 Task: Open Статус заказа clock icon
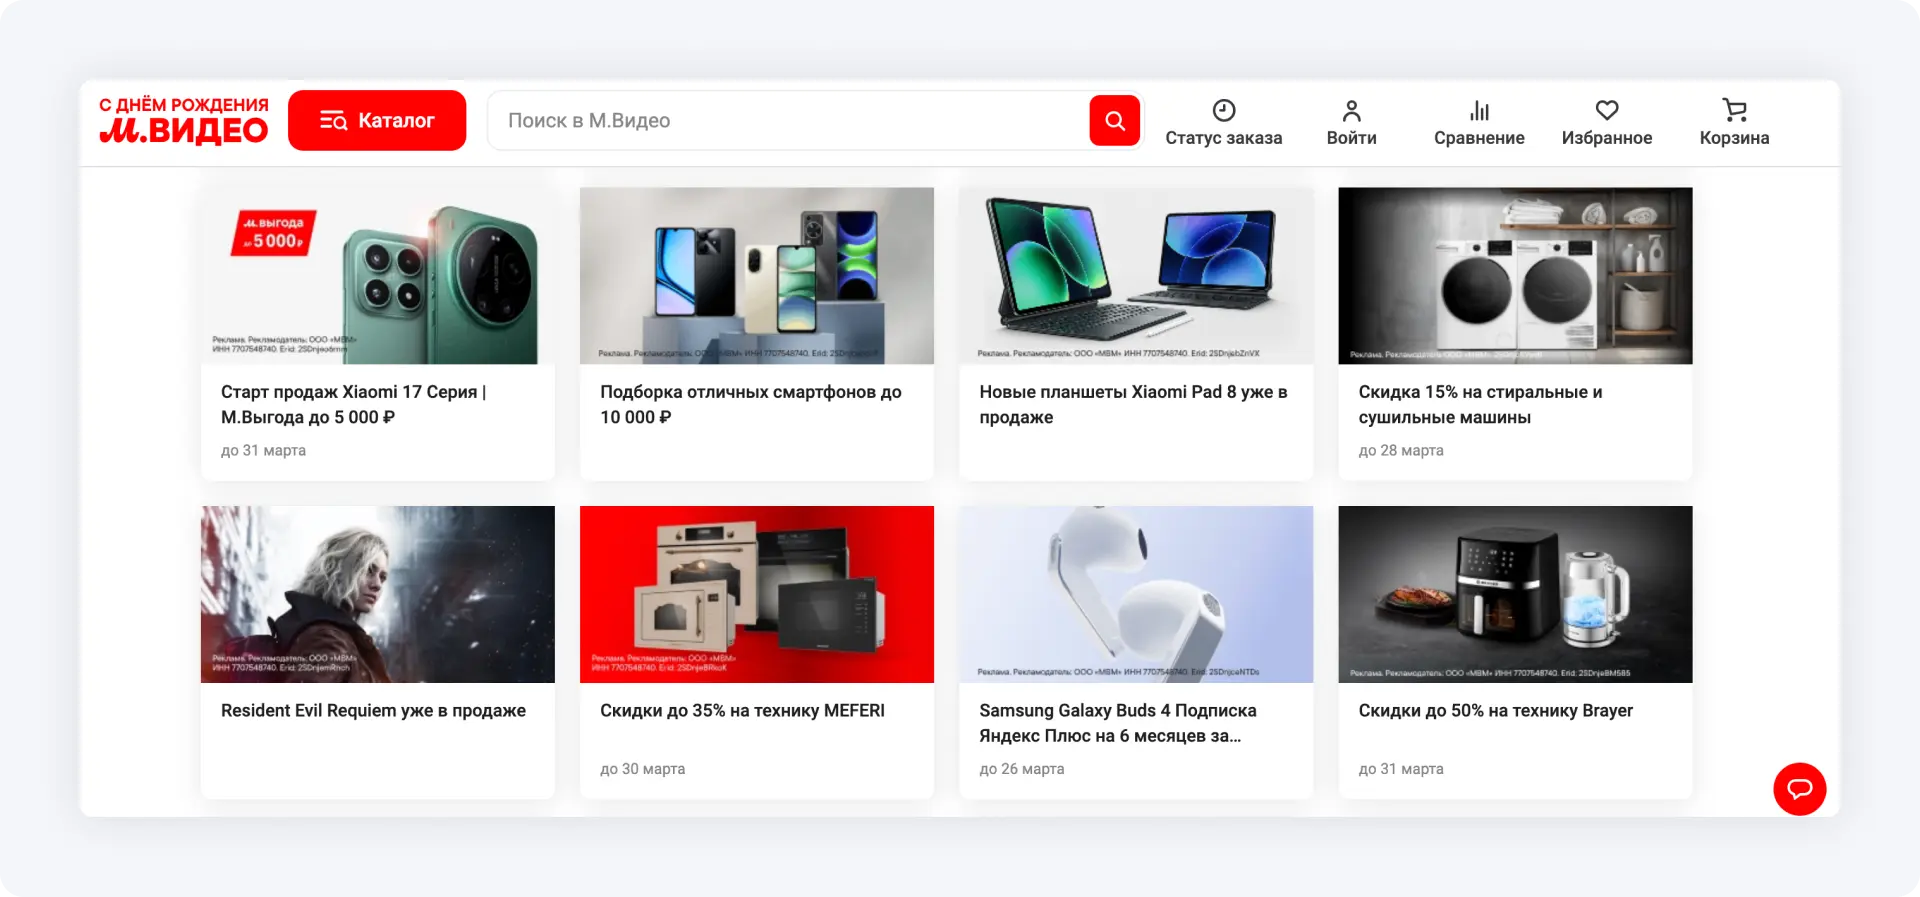pos(1223,110)
